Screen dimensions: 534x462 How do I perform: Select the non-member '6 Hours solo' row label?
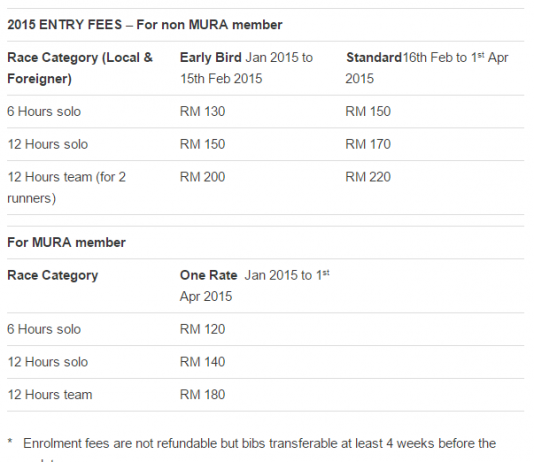(44, 112)
